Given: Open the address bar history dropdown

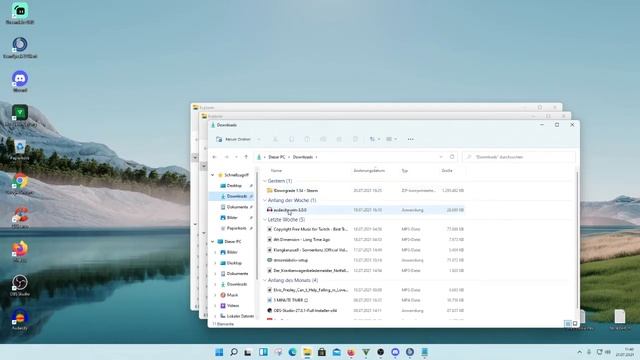Looking at the screenshot, I should (441, 157).
